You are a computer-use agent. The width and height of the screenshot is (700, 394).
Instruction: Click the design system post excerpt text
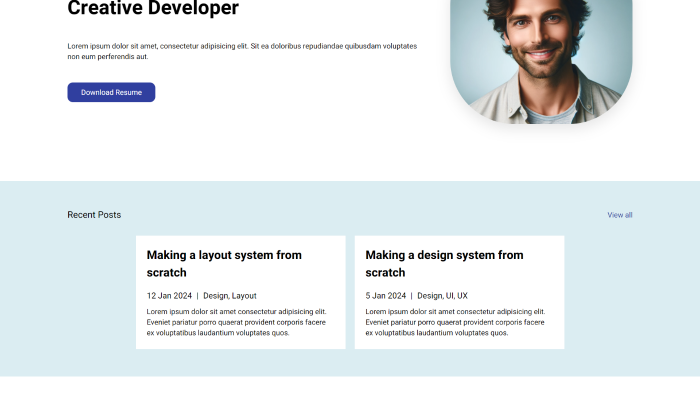click(455, 322)
